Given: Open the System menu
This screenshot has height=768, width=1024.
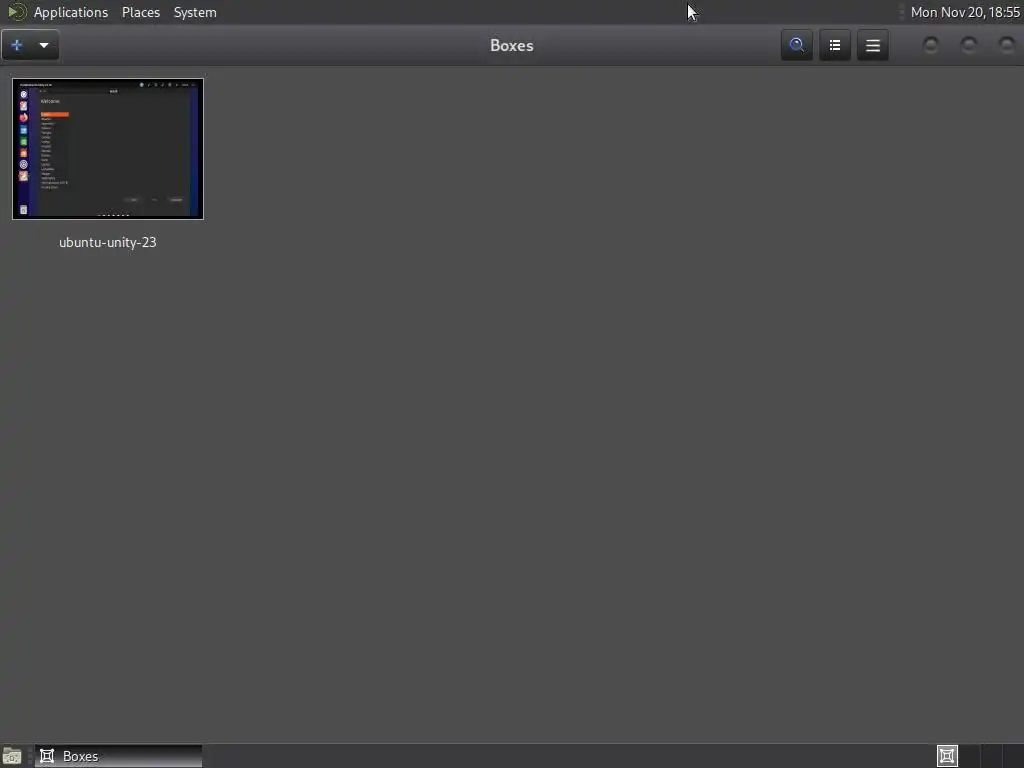Looking at the screenshot, I should [x=195, y=12].
